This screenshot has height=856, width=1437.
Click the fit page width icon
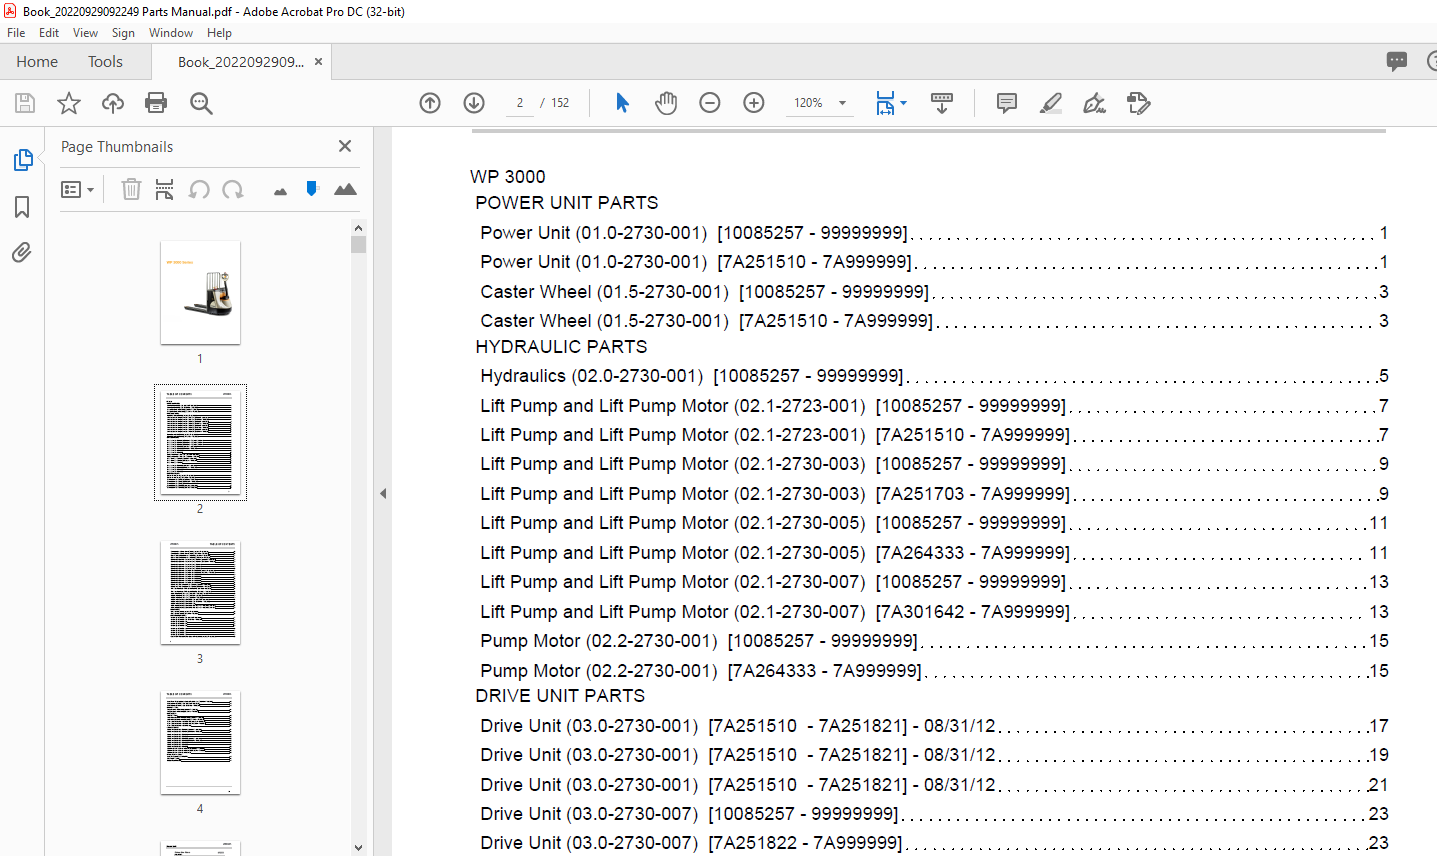click(885, 103)
